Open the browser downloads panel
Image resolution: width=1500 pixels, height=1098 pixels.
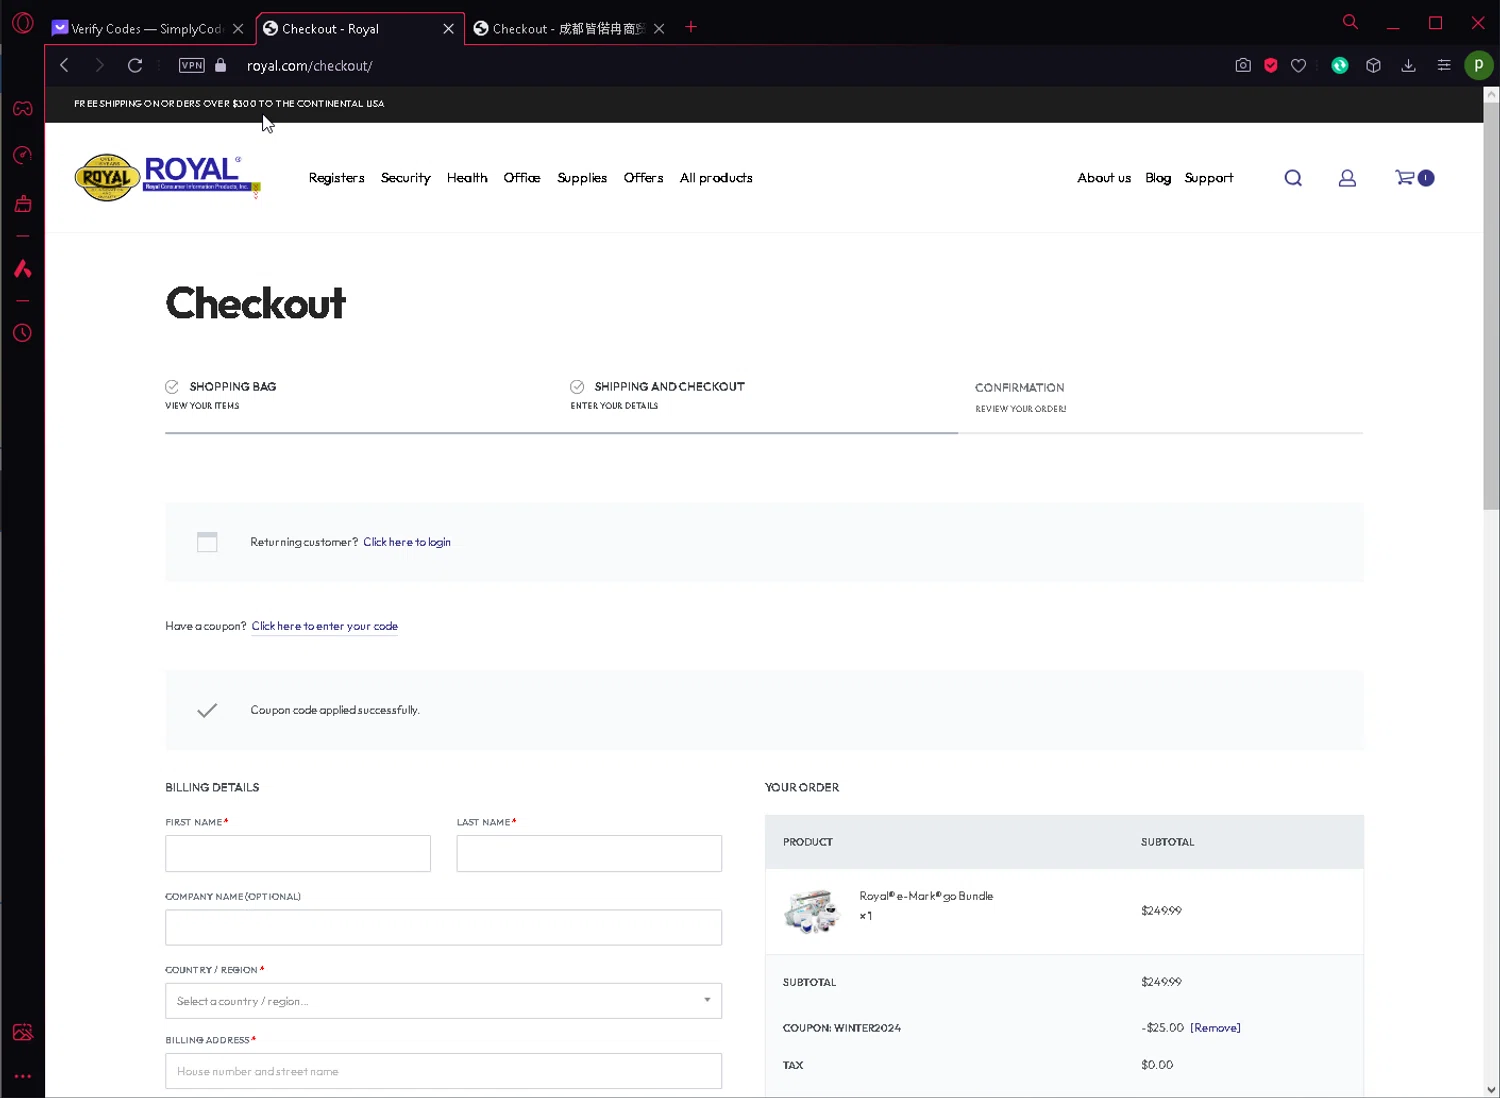pos(1408,65)
